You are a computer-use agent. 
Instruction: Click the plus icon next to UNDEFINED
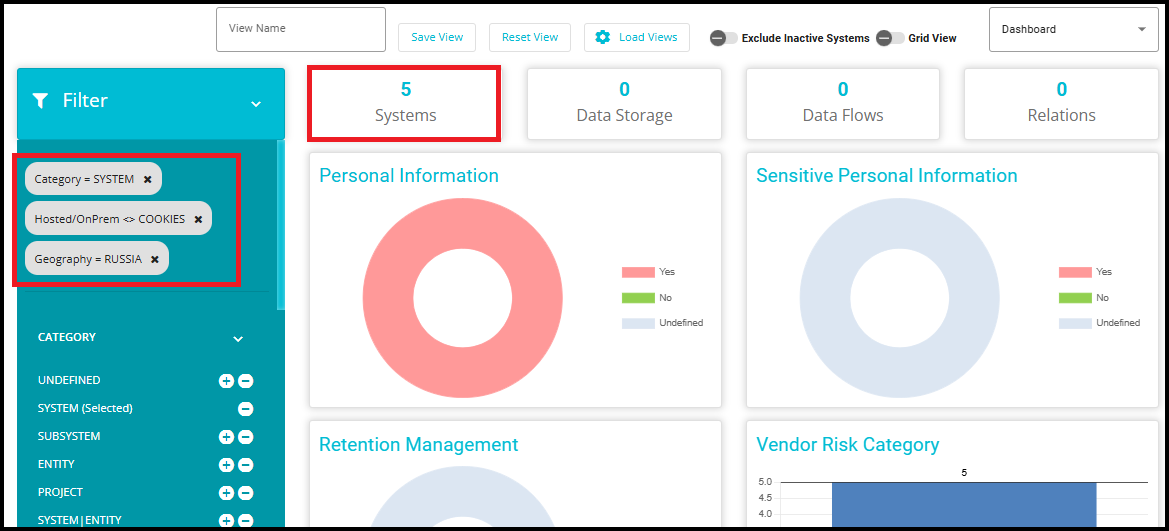[226, 381]
